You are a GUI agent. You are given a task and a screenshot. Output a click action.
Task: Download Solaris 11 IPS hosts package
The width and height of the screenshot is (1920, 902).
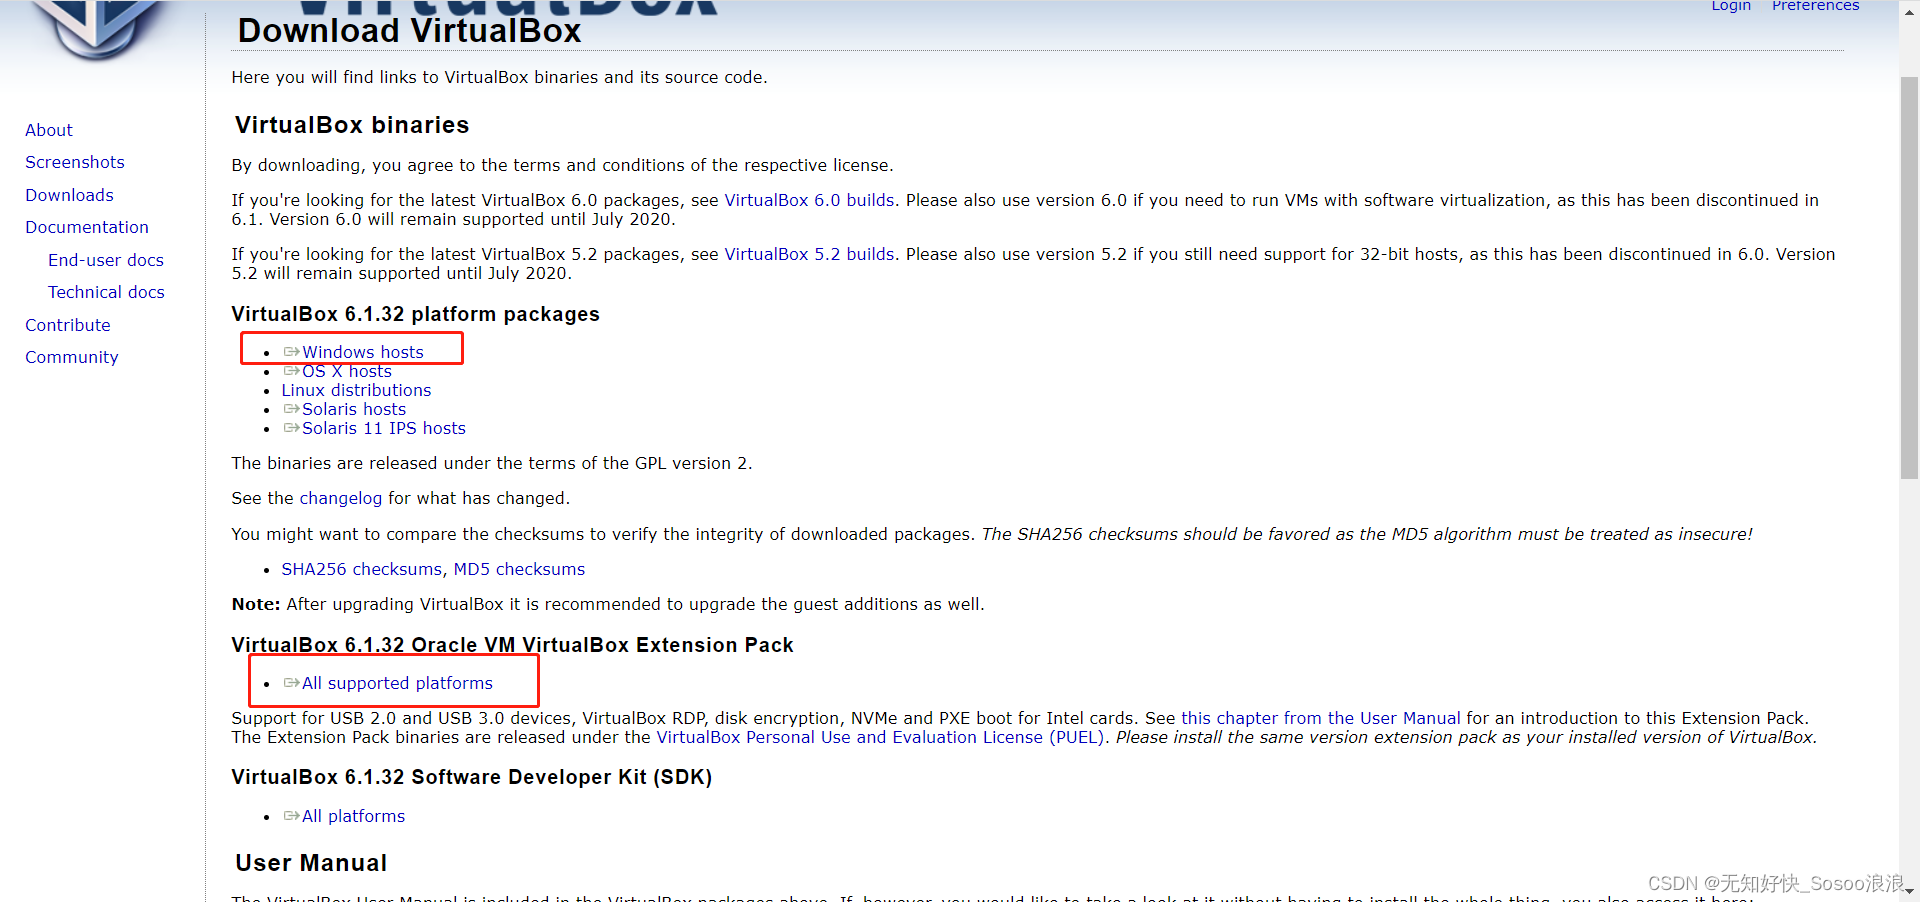click(384, 428)
